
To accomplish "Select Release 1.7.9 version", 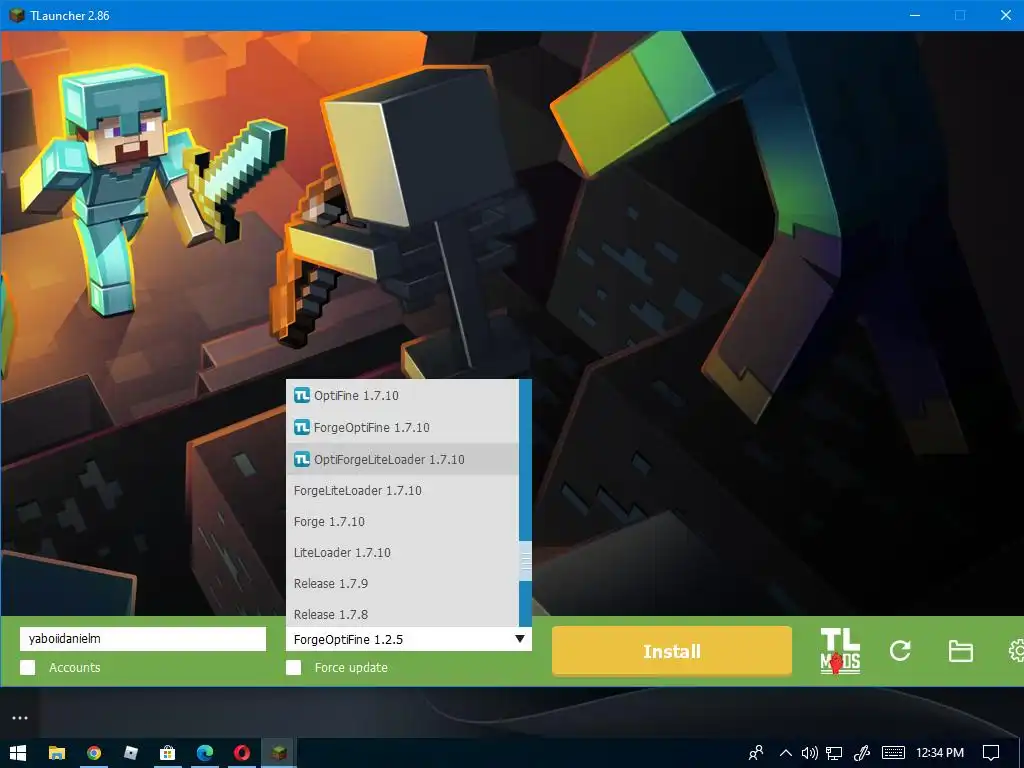I will pos(402,583).
